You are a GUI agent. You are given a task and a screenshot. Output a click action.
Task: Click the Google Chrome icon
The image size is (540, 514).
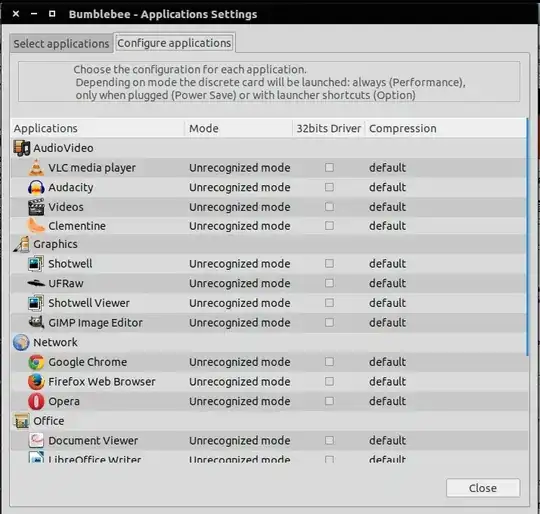click(x=36, y=362)
